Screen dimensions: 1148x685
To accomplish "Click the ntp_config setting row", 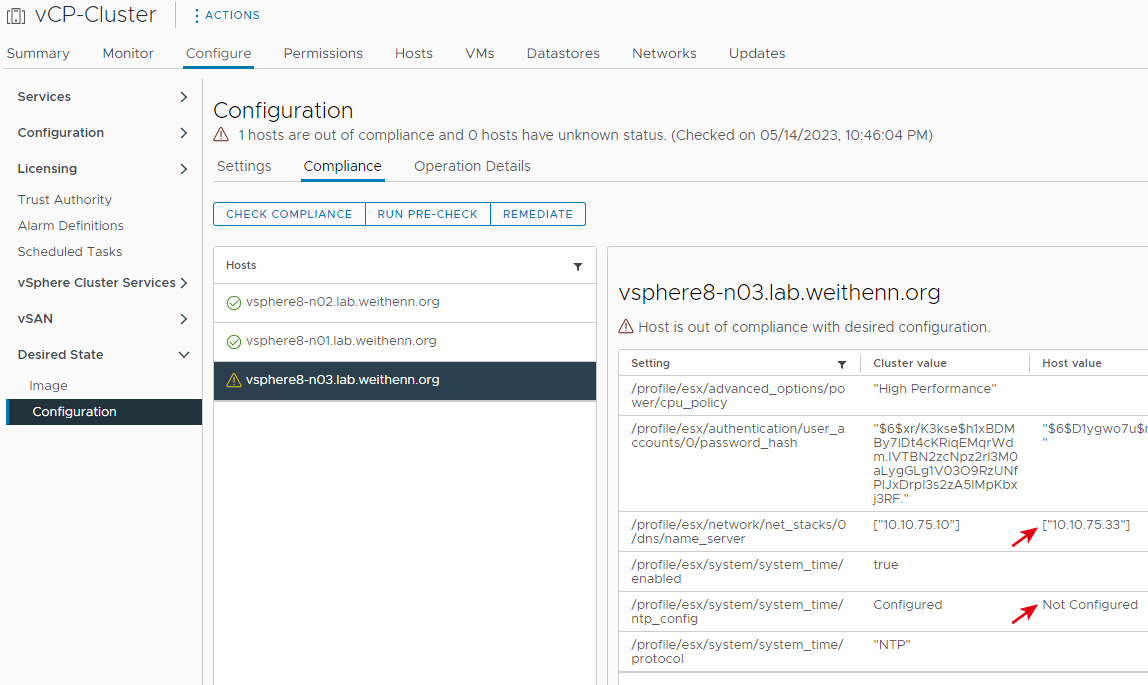I will tap(883, 612).
